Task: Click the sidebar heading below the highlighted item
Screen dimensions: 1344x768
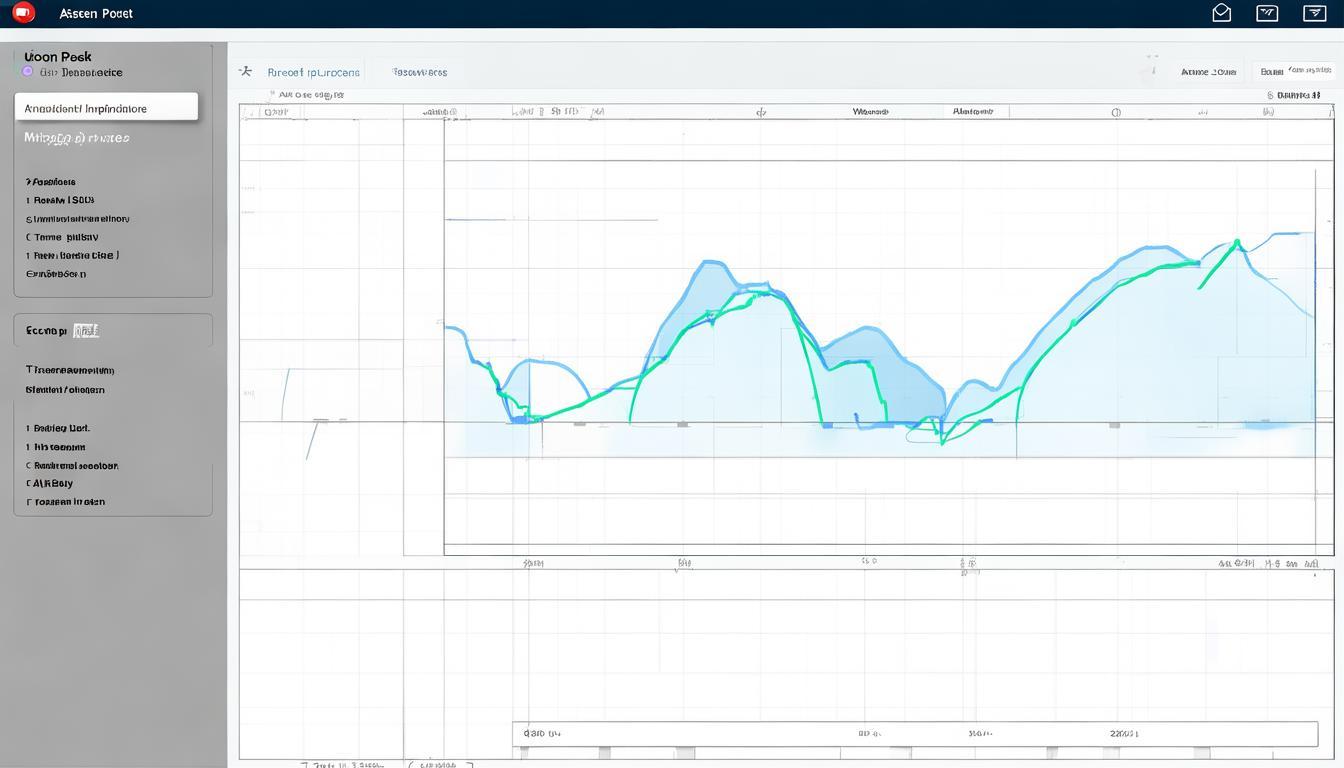Action: tap(77, 138)
